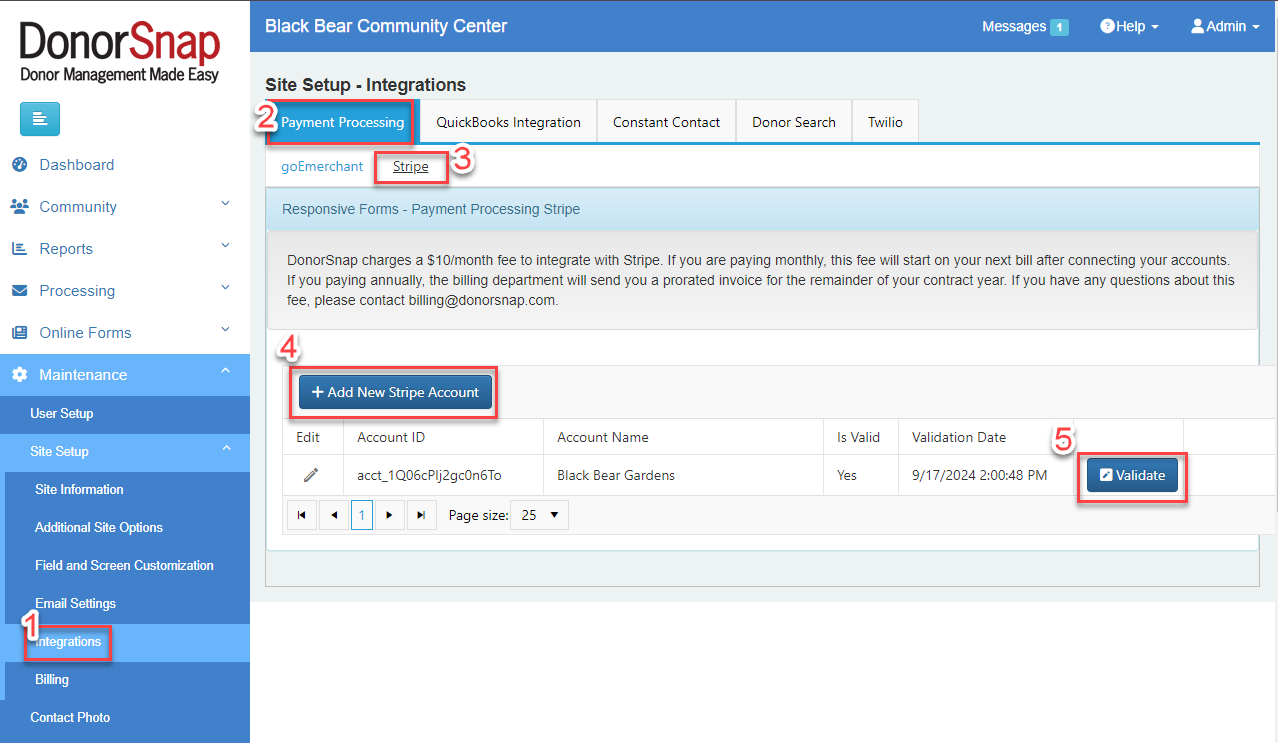Go to previous page of account grid
The height and width of the screenshot is (743, 1278).
(x=333, y=516)
